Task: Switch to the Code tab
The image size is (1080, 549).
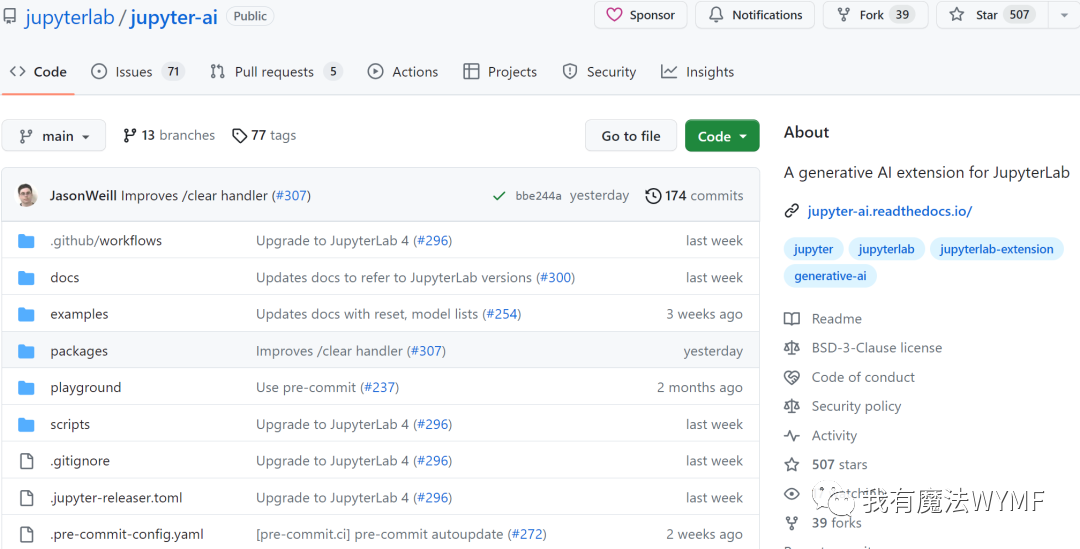Action: tap(38, 72)
